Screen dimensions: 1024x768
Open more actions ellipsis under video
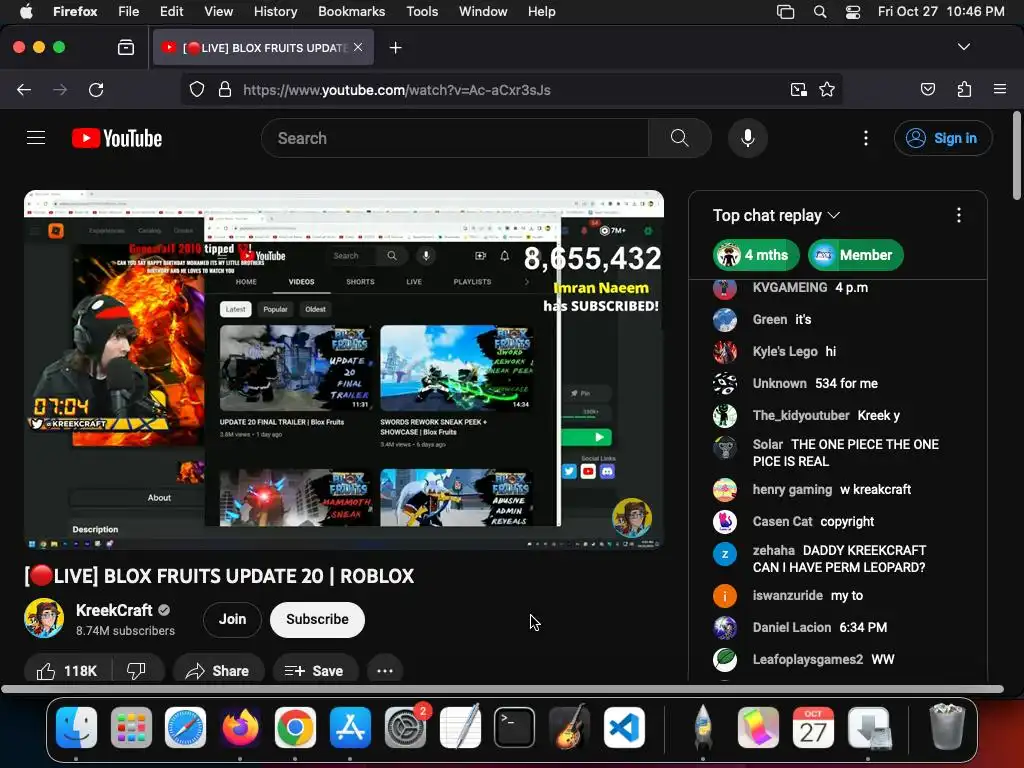(385, 671)
